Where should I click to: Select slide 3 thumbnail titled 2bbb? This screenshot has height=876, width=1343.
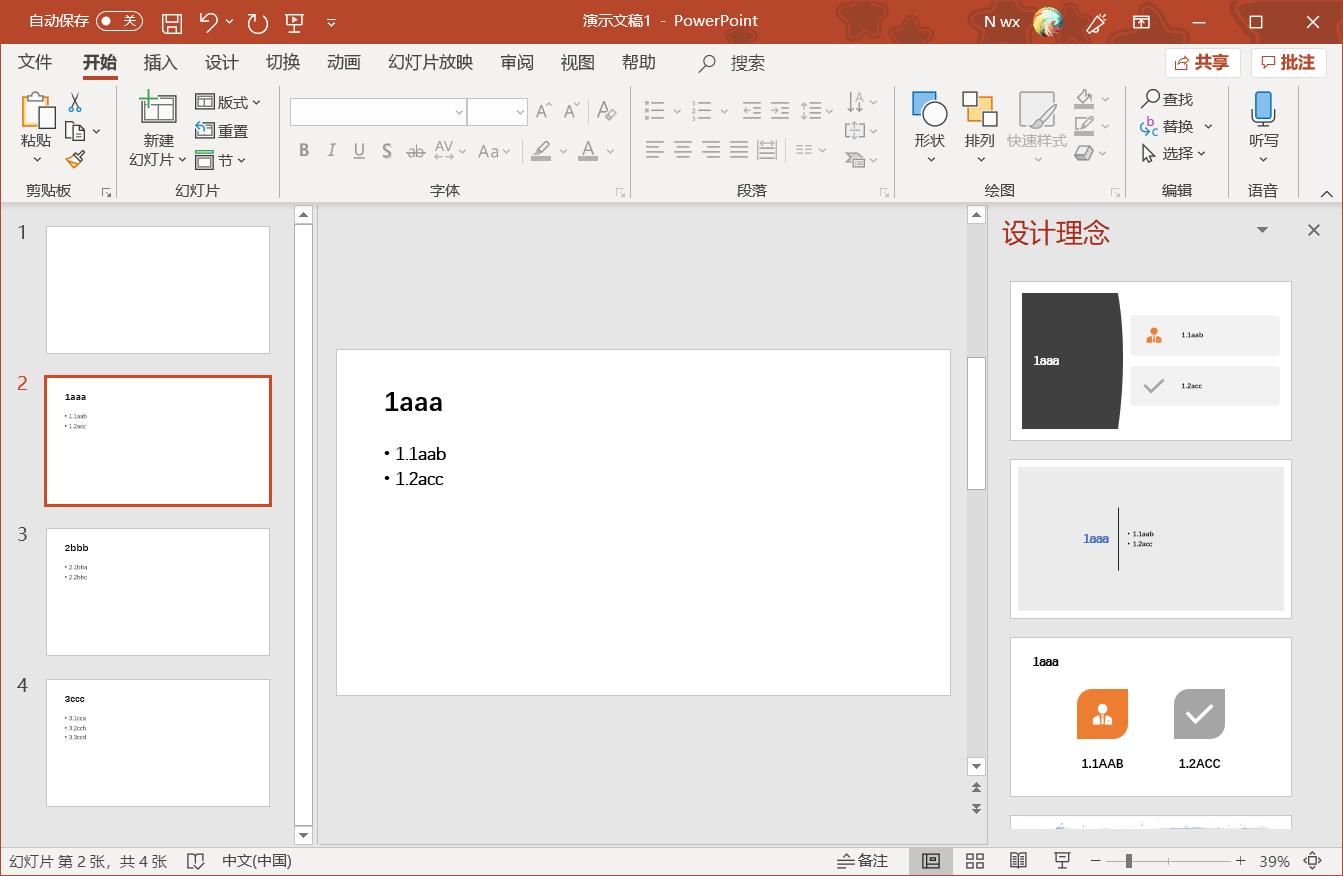(158, 591)
